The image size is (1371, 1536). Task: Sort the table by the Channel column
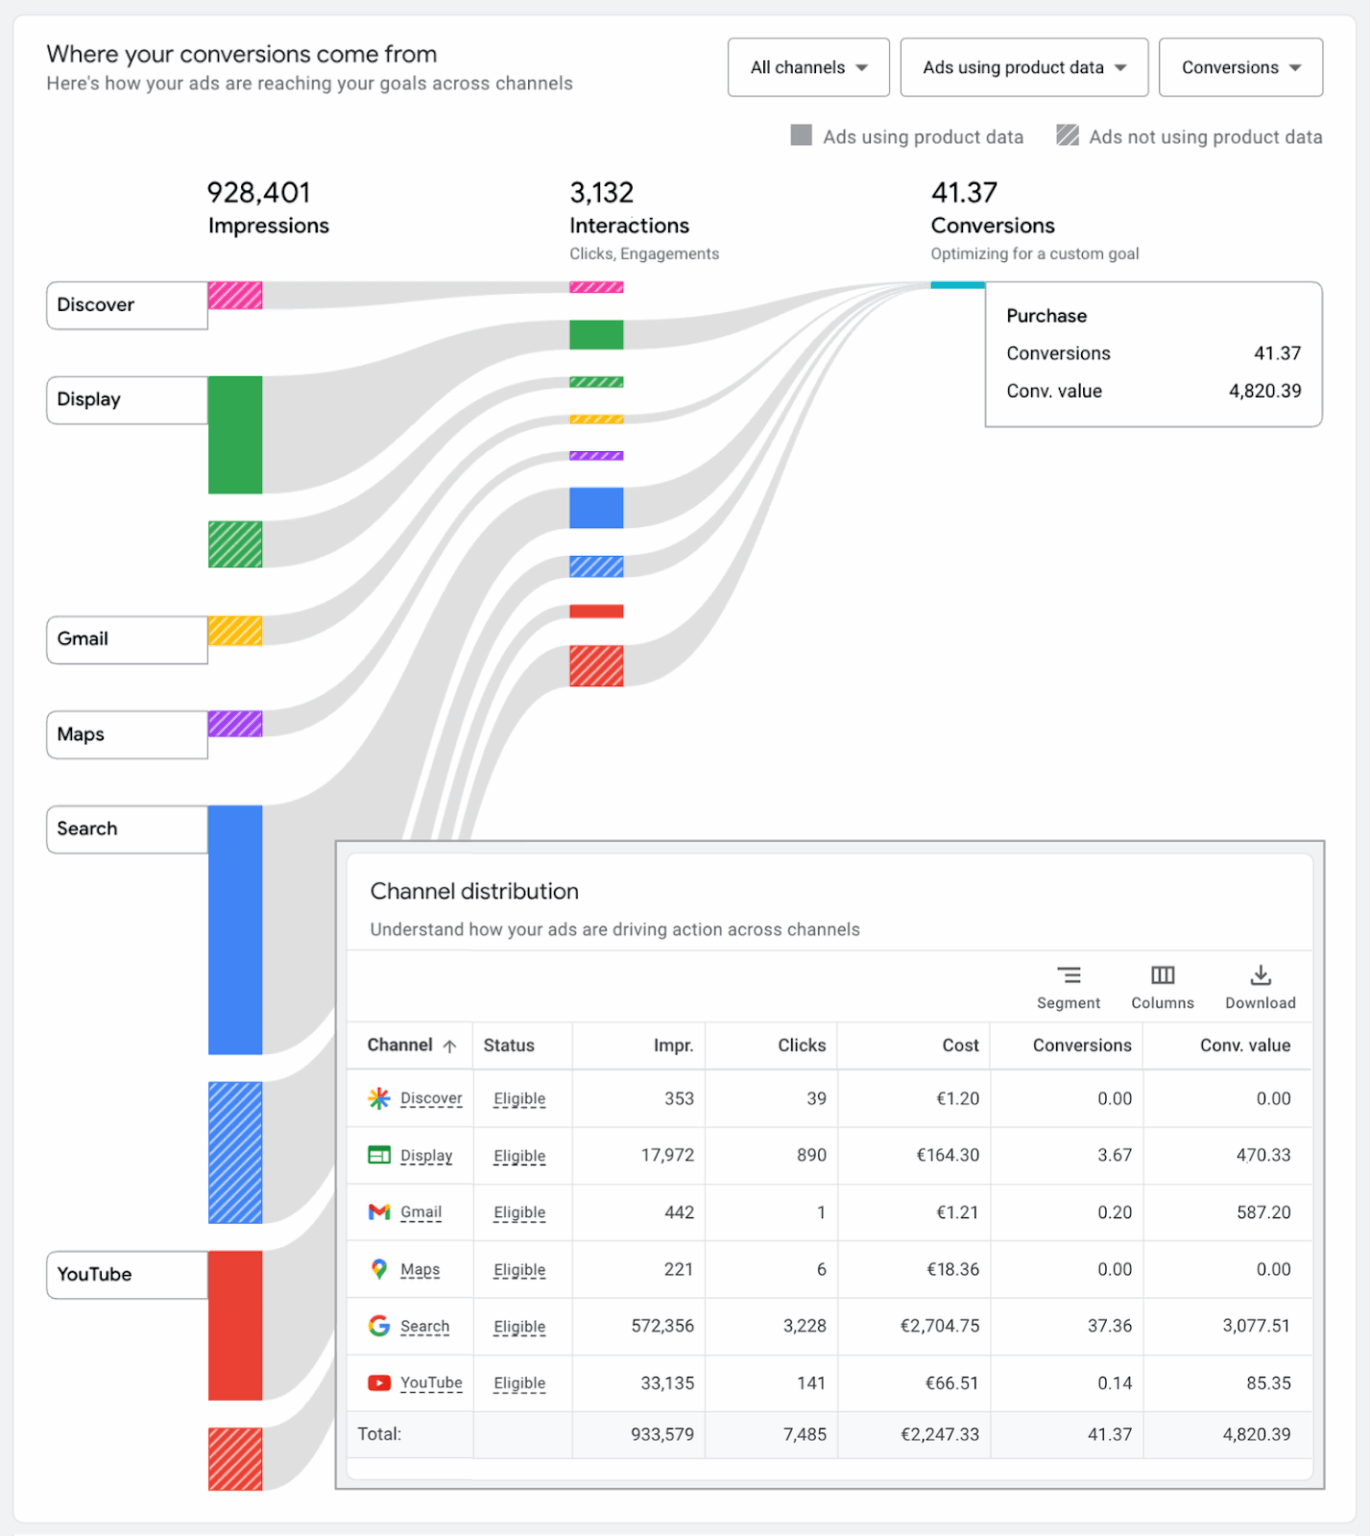coord(399,1045)
